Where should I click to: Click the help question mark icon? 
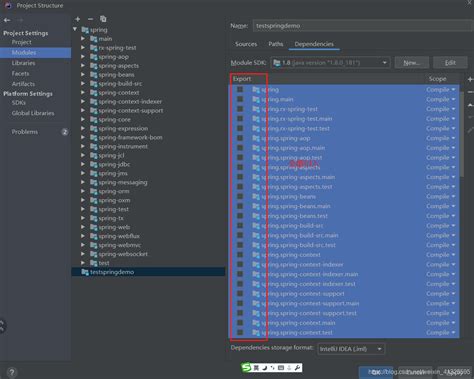(x=12, y=372)
